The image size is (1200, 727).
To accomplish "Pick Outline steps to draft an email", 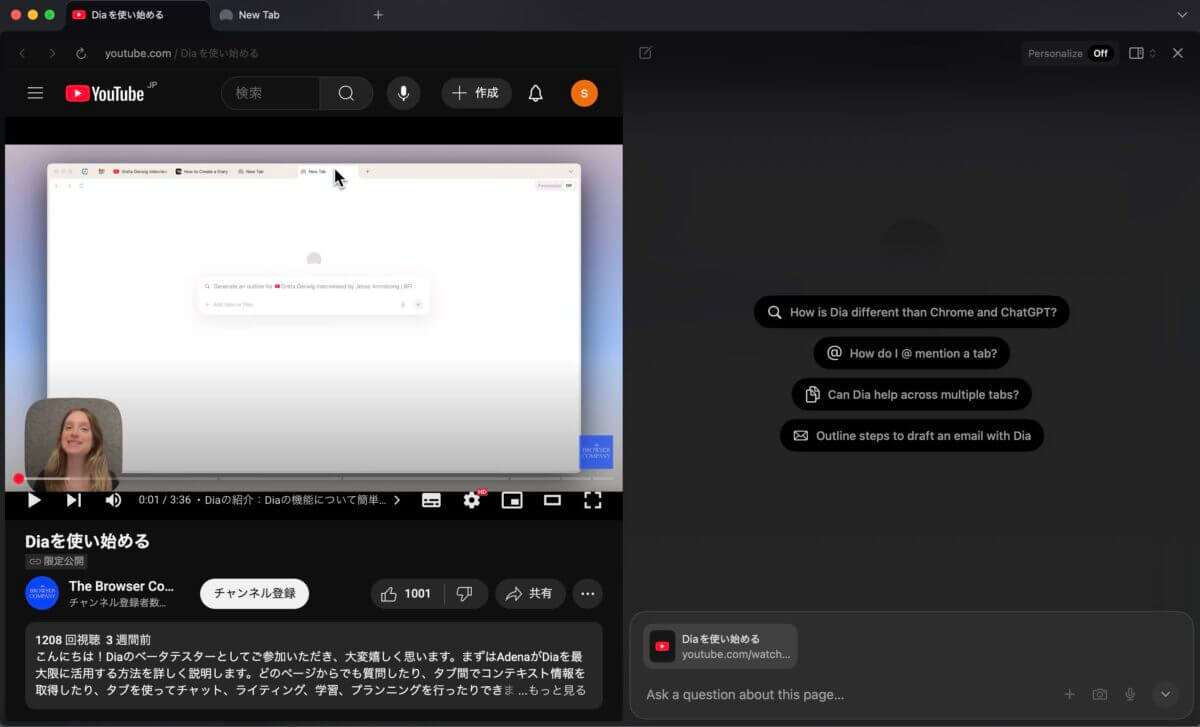I will point(912,435).
